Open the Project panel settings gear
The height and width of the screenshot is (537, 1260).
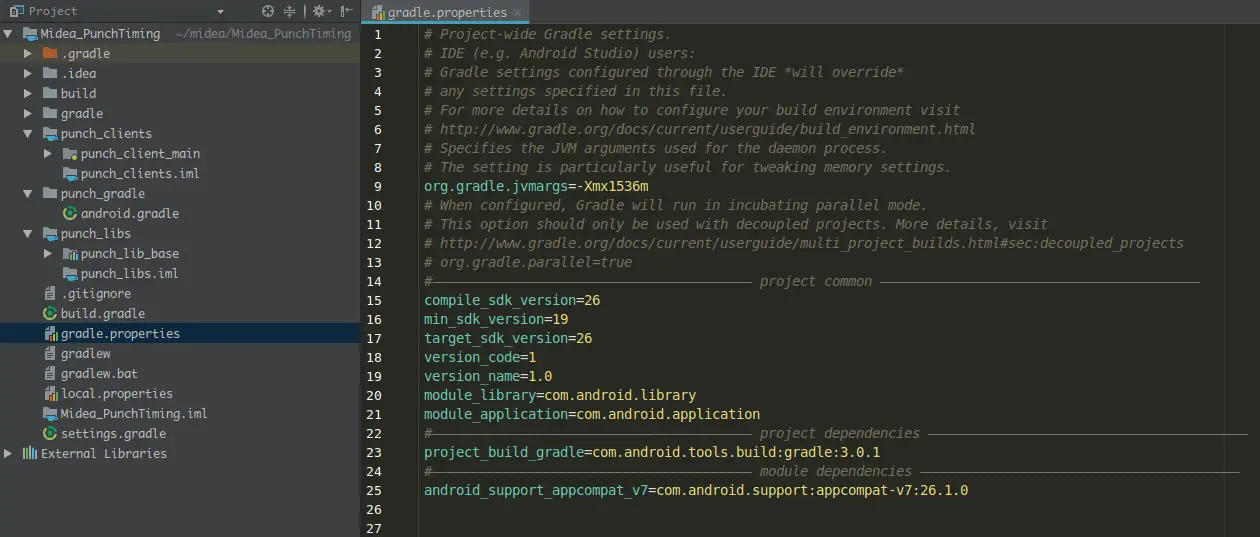(x=320, y=11)
